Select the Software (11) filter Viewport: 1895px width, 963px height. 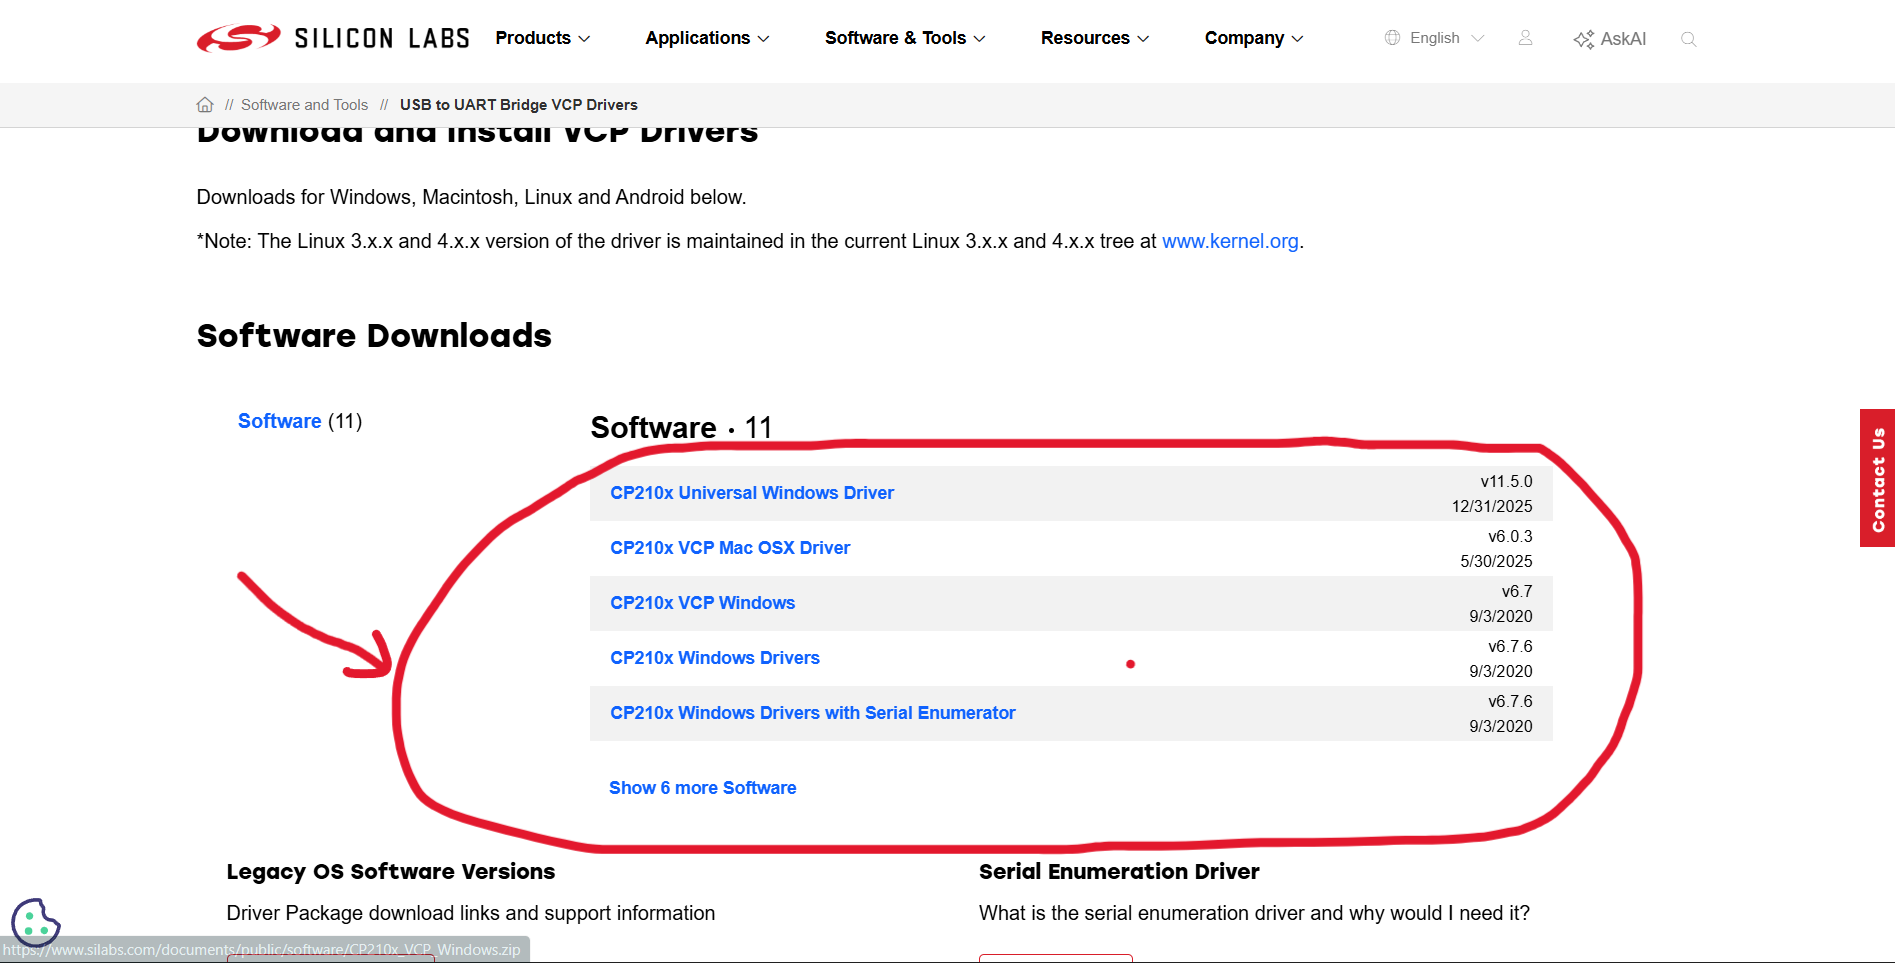coord(300,421)
